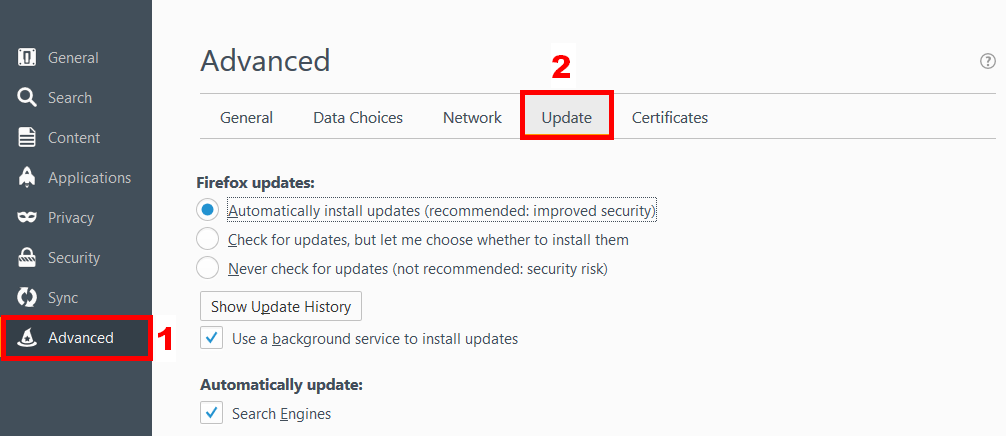
Task: Switch to the Network tab
Action: coord(472,118)
